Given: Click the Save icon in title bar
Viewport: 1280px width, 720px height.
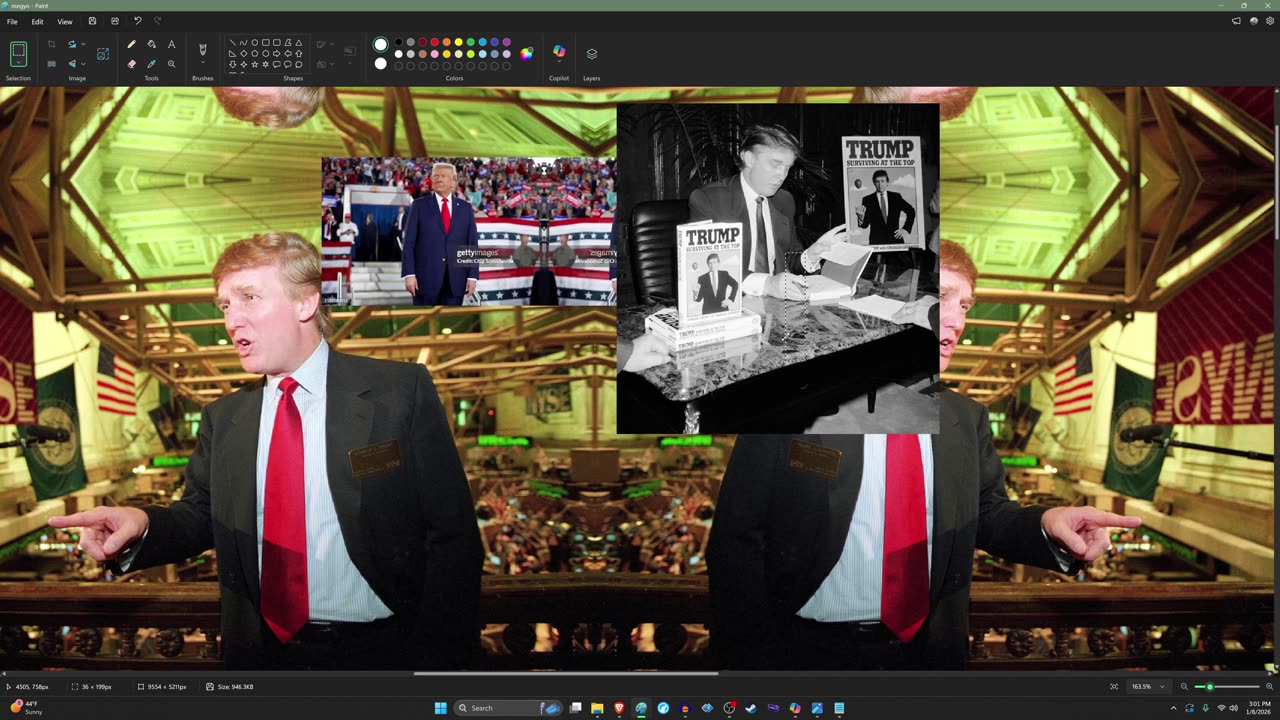Looking at the screenshot, I should 92,21.
